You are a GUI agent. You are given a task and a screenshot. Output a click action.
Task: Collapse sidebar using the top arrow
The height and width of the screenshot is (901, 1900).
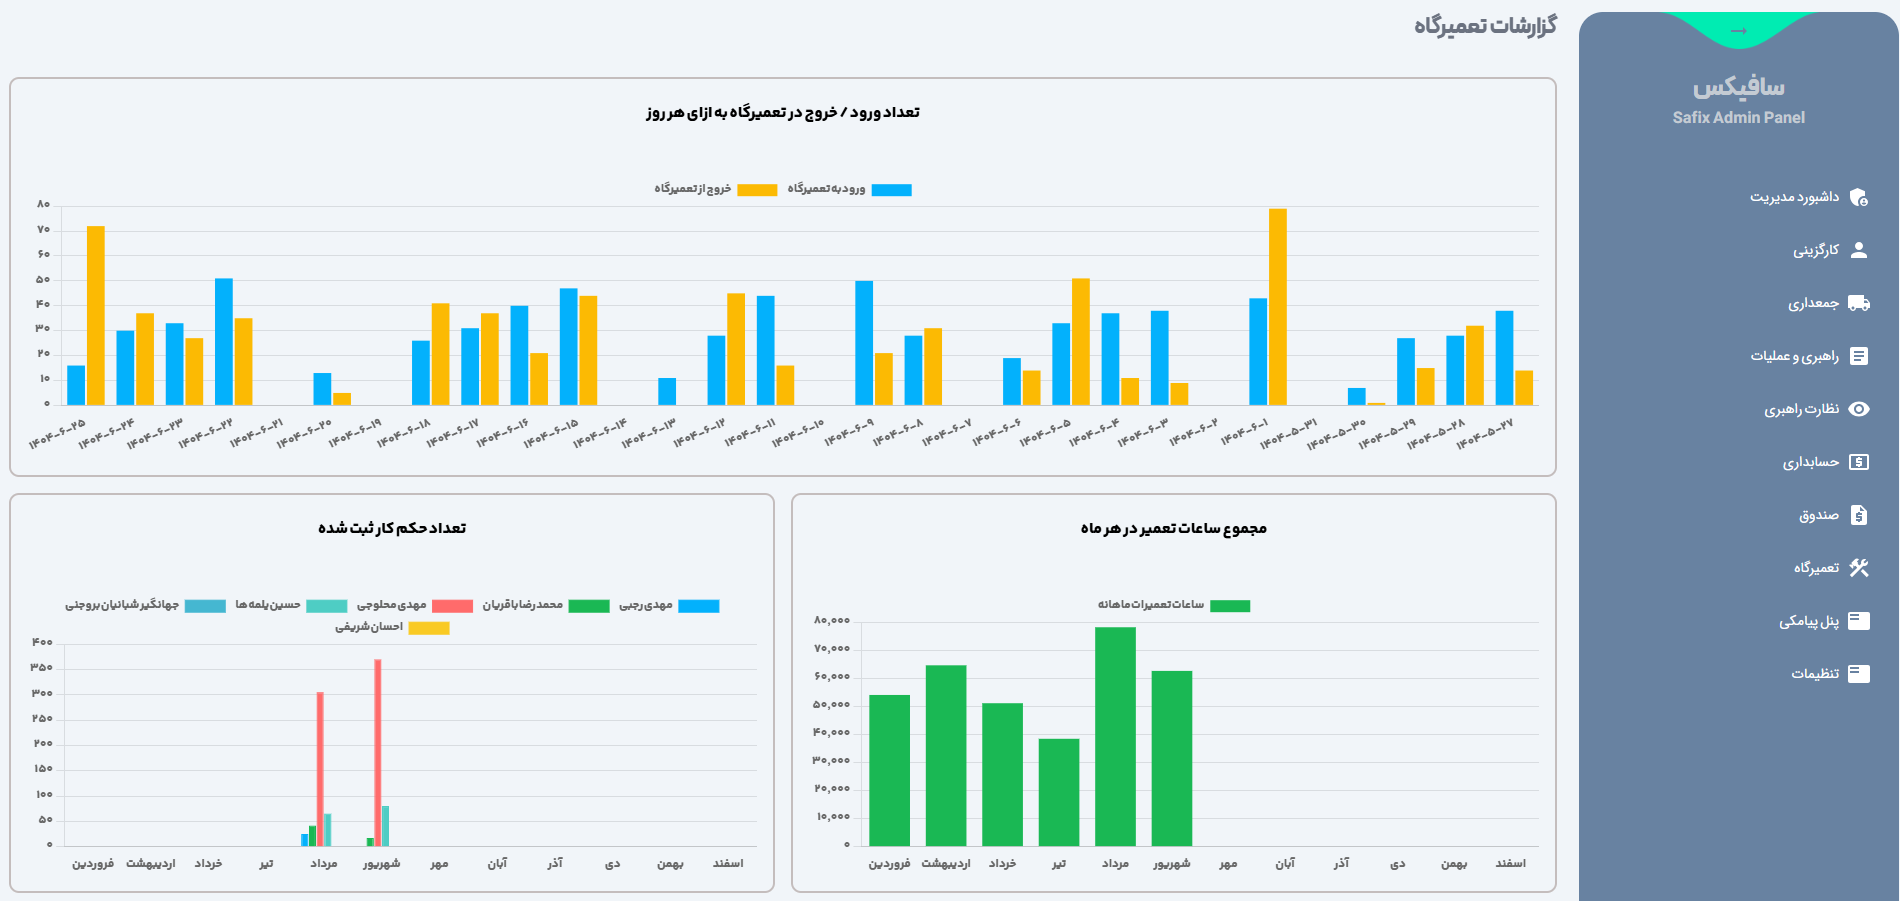click(1738, 31)
